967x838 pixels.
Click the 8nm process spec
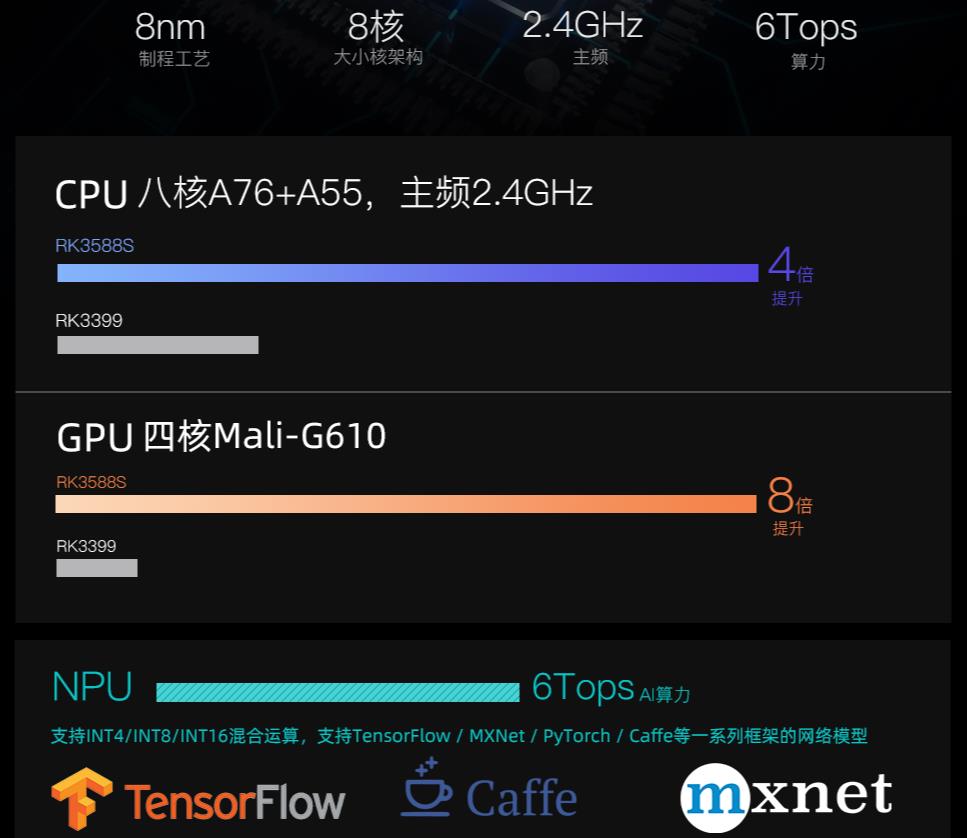[x=174, y=38]
